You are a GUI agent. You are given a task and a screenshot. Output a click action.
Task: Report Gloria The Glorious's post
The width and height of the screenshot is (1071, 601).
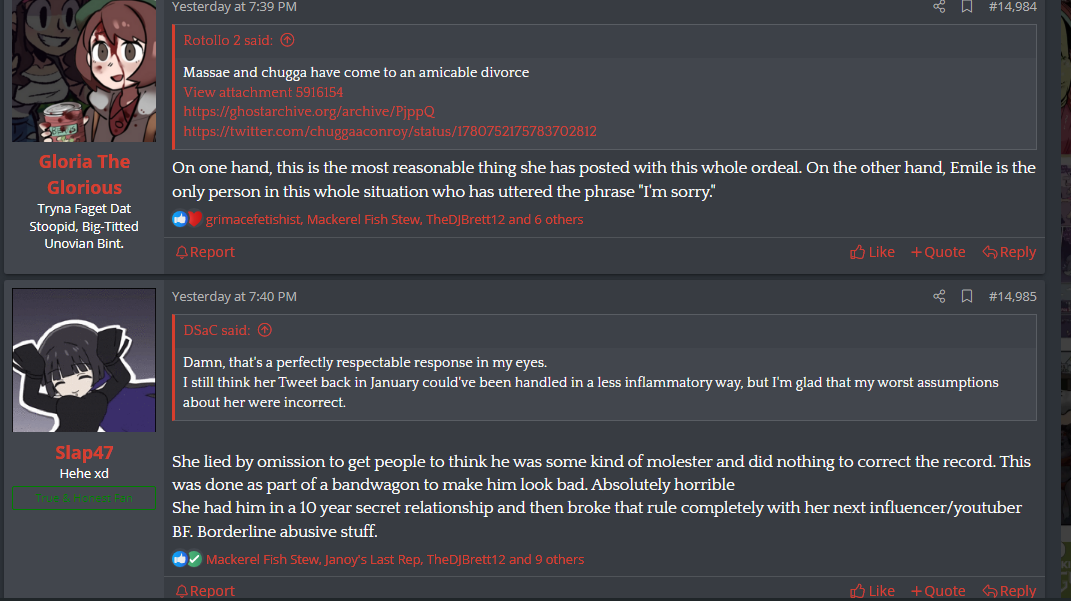205,252
